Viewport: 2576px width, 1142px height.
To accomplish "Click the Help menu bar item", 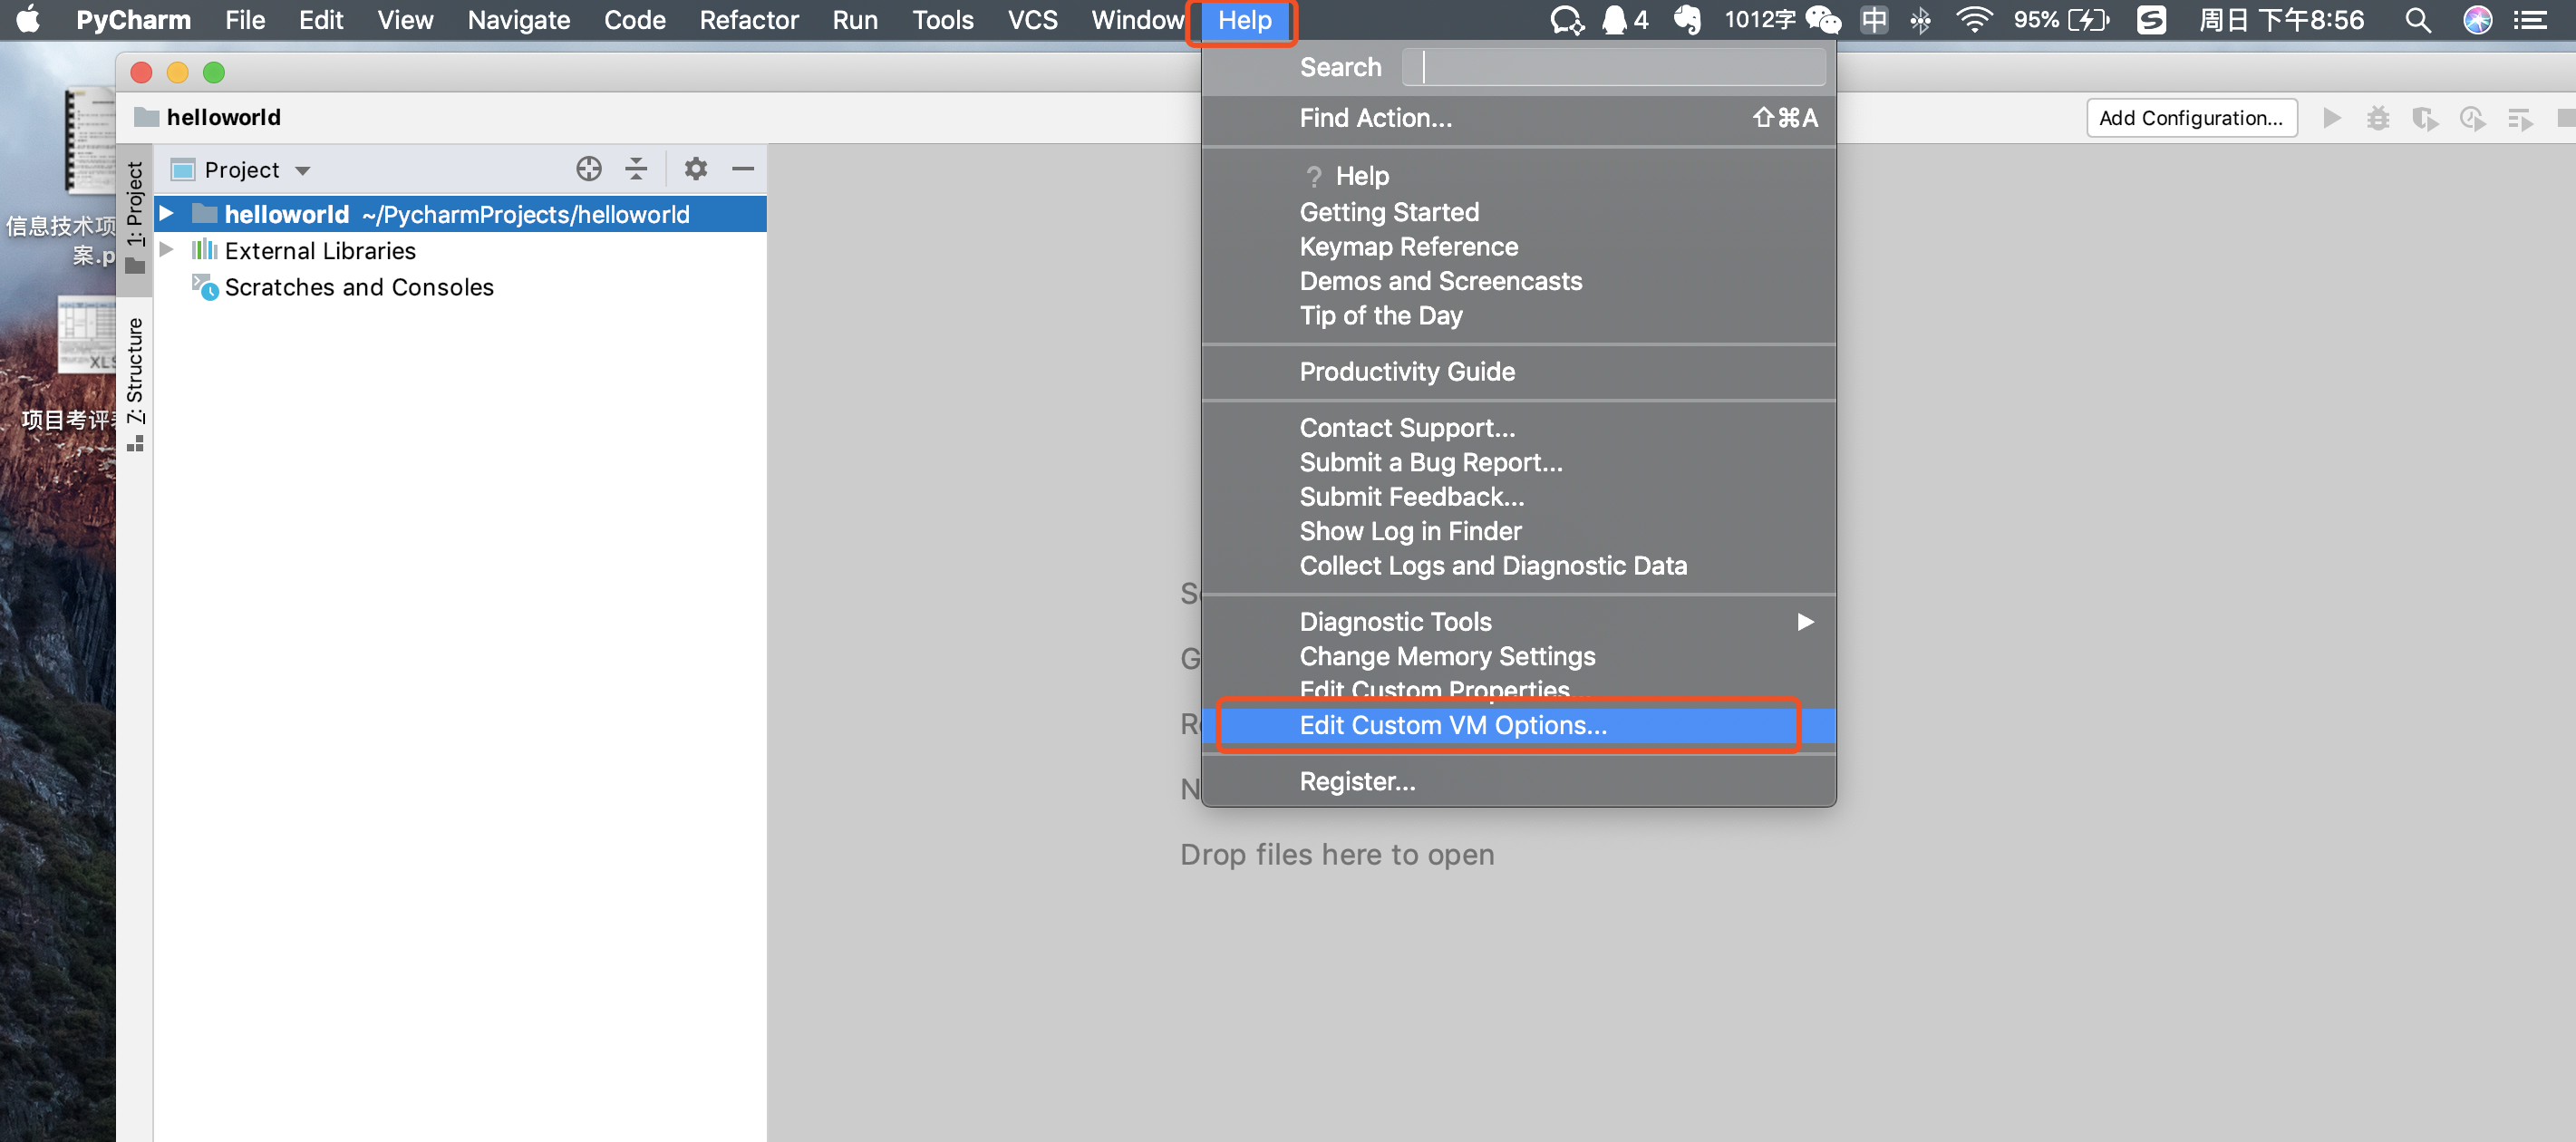I will tap(1242, 20).
